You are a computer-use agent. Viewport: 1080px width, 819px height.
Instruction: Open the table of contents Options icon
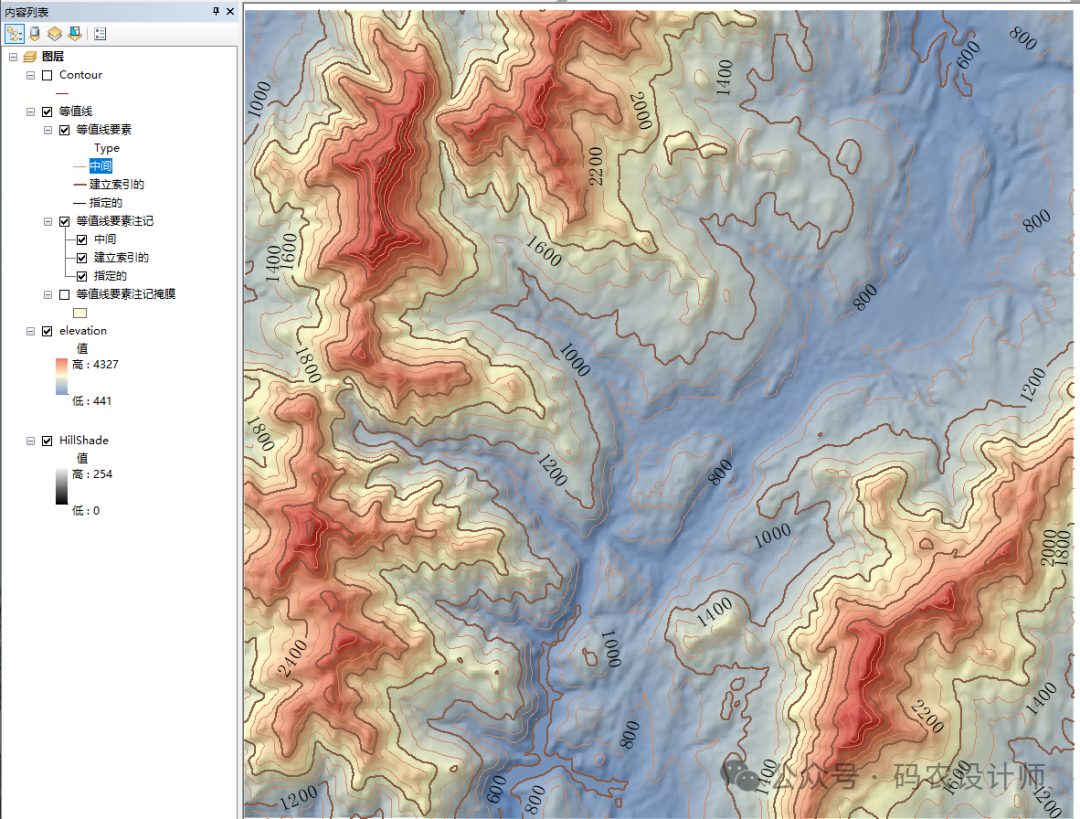pos(99,33)
